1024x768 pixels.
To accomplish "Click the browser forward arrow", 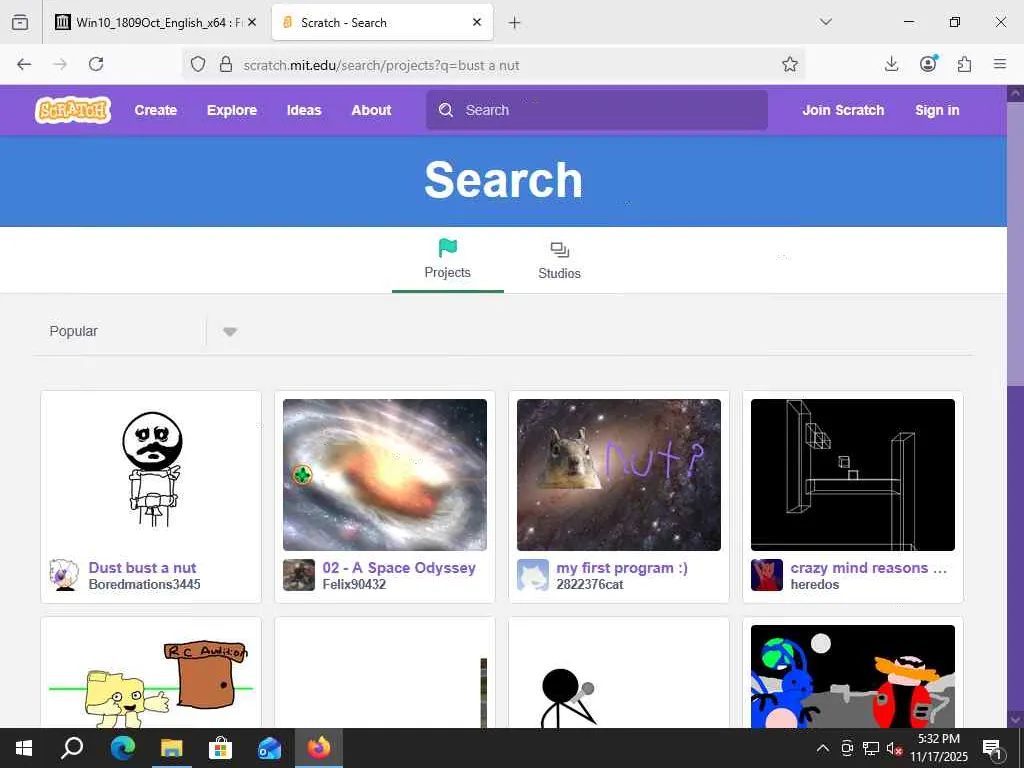I will [x=60, y=64].
